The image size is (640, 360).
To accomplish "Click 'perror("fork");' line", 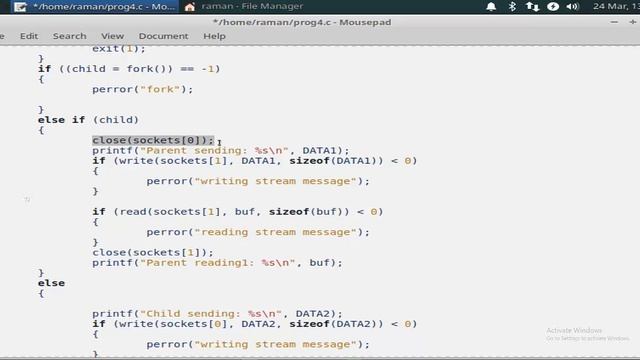I will point(142,89).
